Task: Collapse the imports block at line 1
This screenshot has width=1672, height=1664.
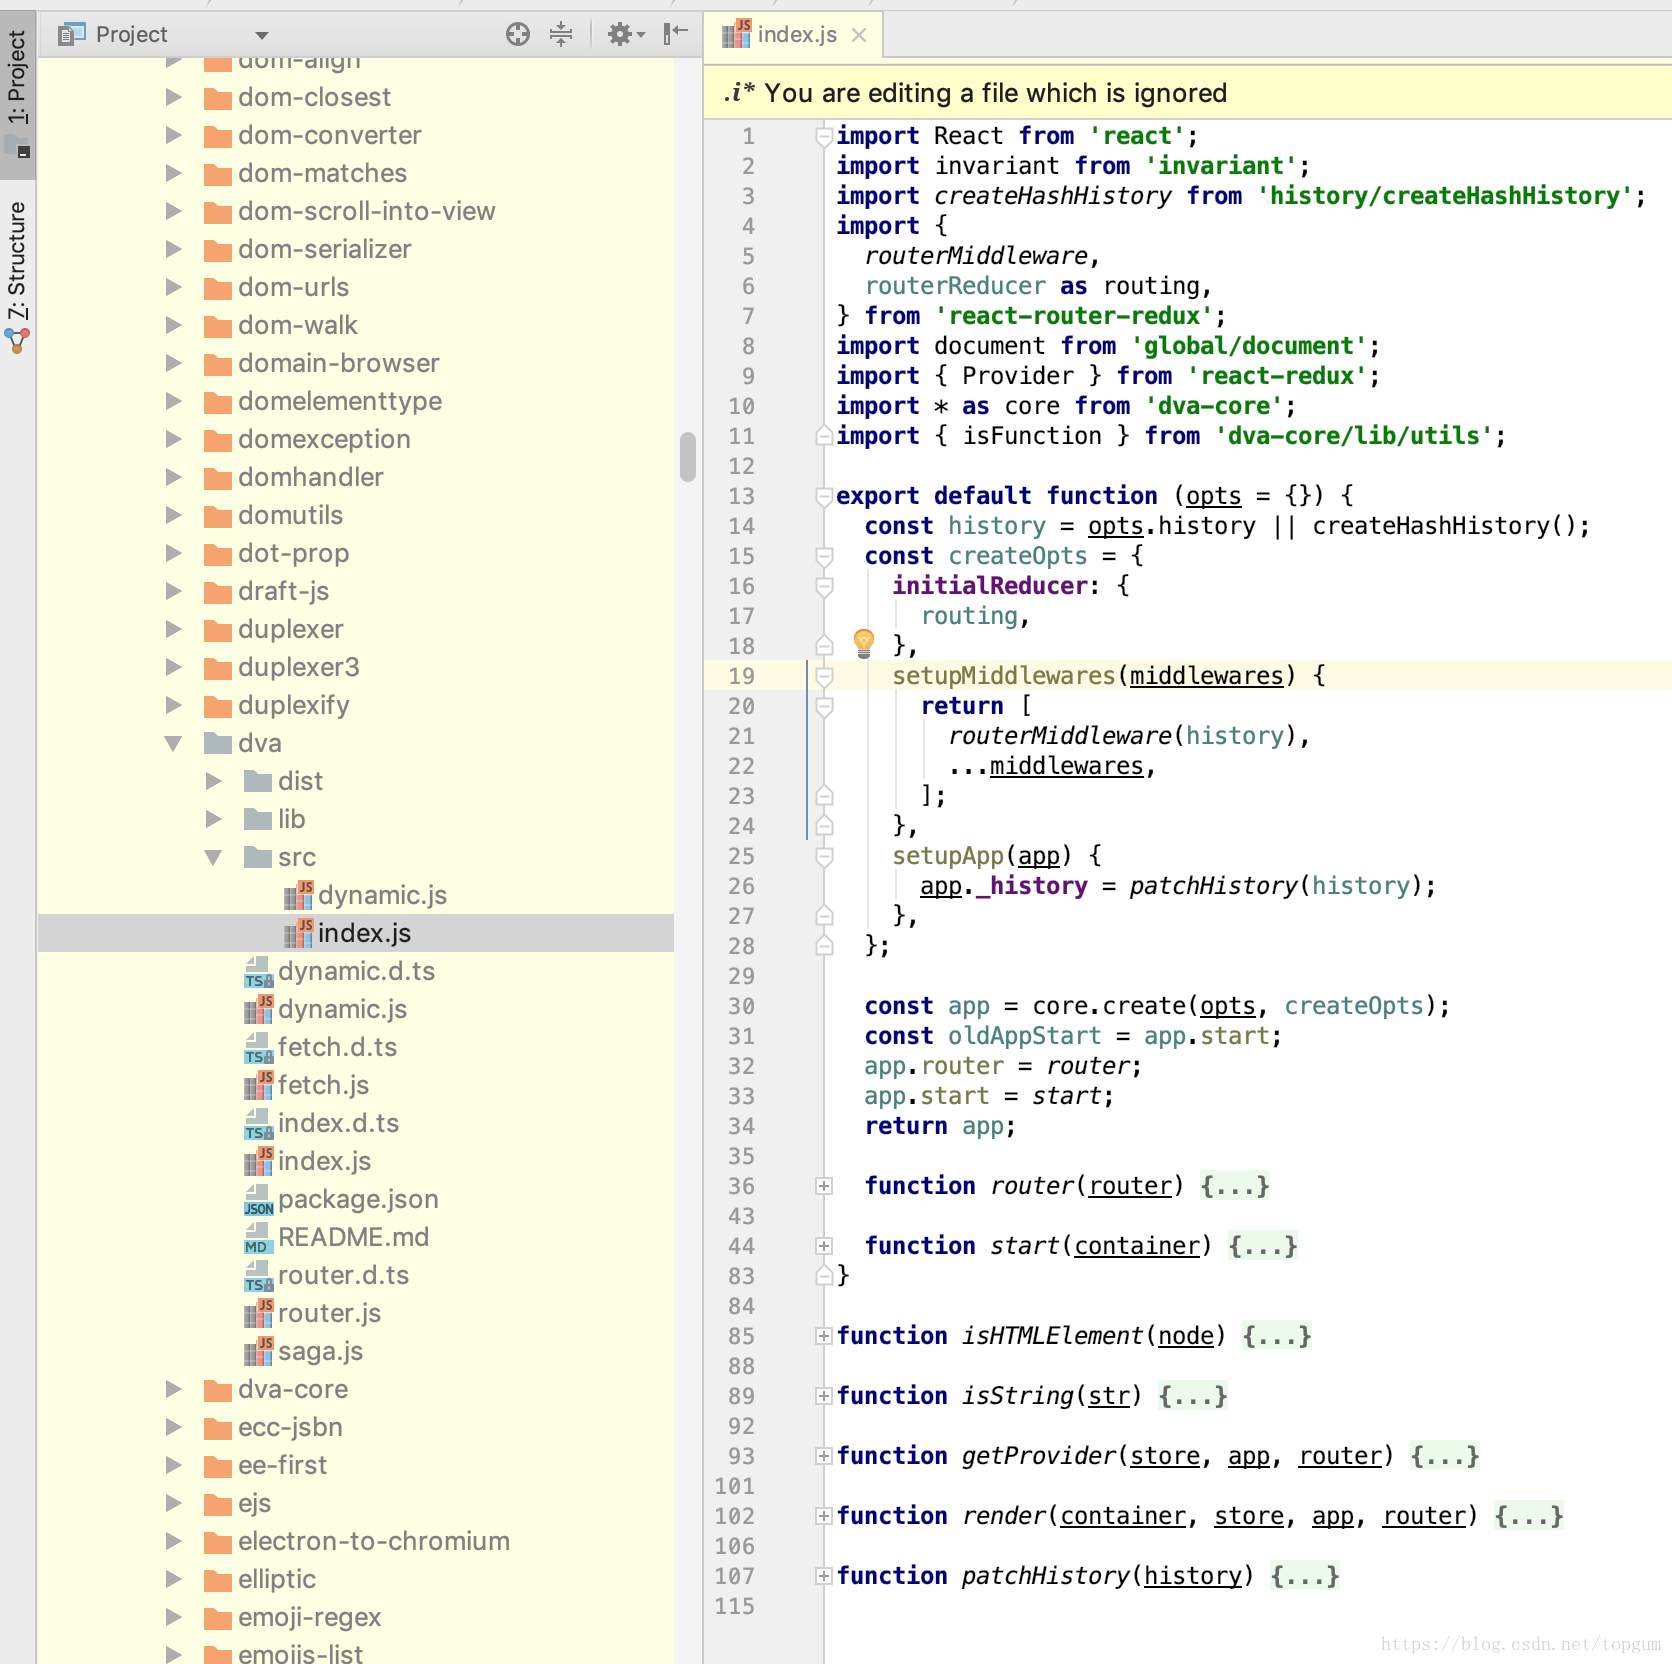Action: (x=824, y=136)
